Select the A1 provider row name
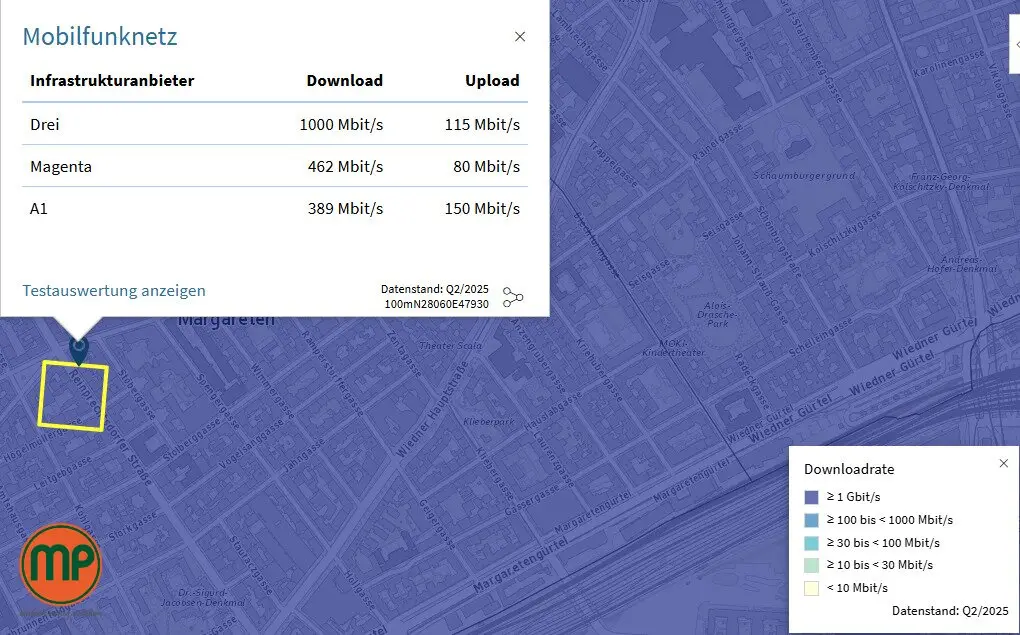The height and width of the screenshot is (635, 1020). (x=38, y=209)
